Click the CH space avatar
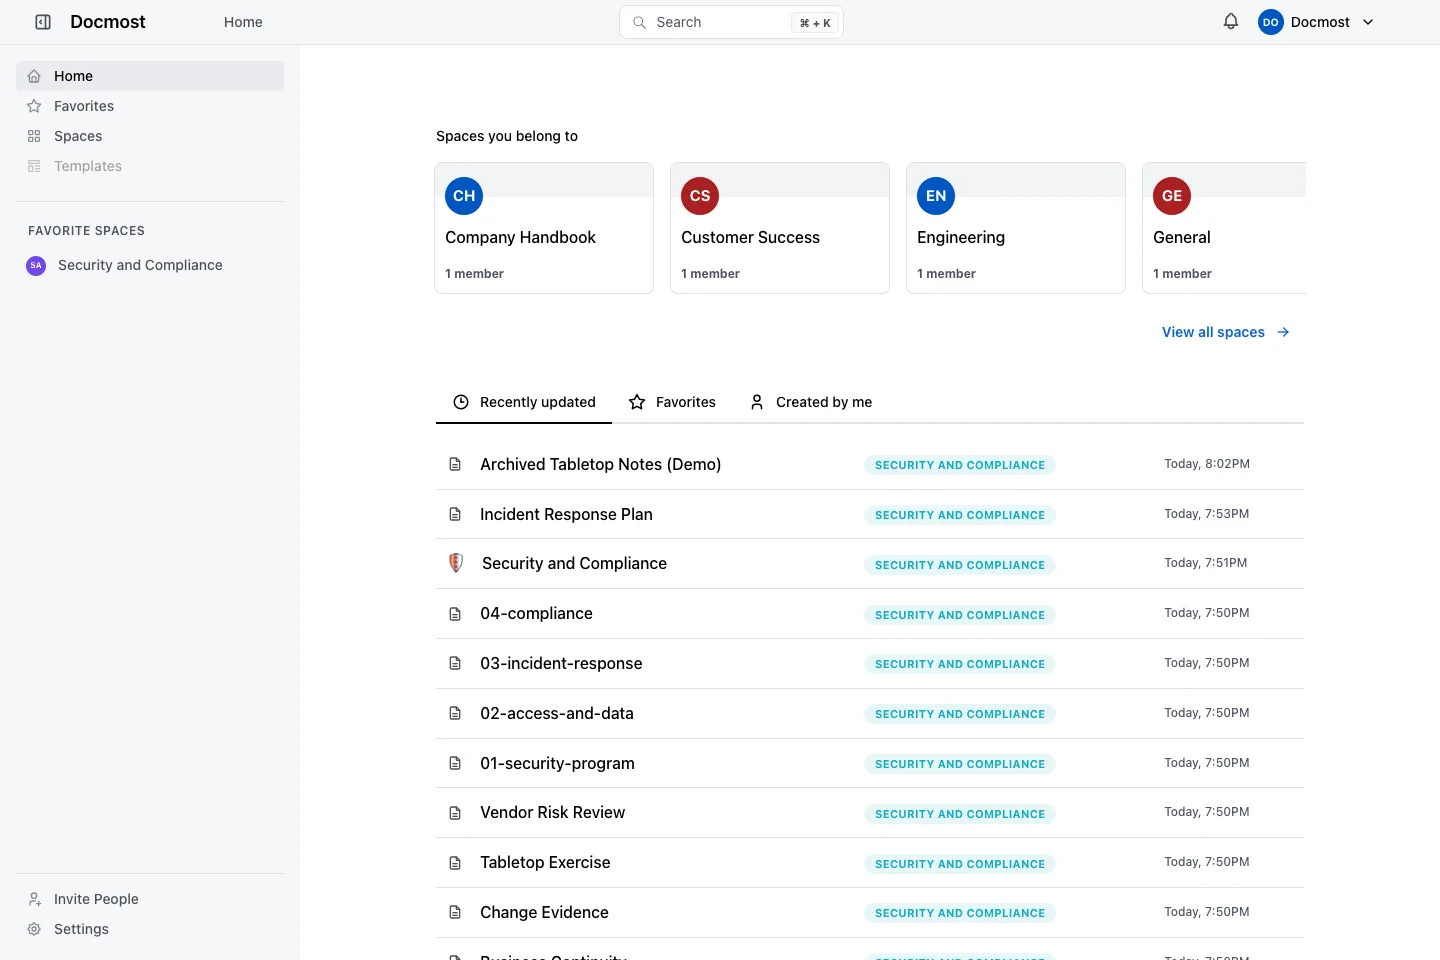This screenshot has height=960, width=1440. coord(464,196)
